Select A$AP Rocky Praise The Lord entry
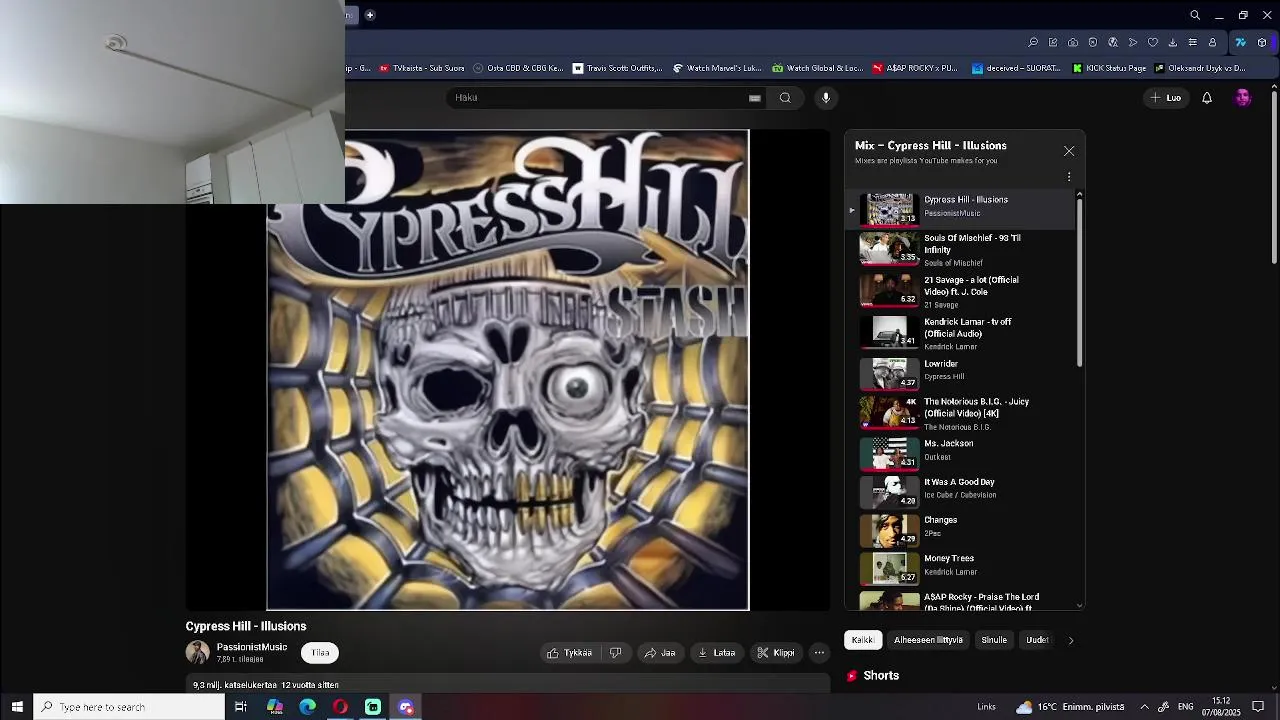The height and width of the screenshot is (720, 1280). tap(960, 600)
